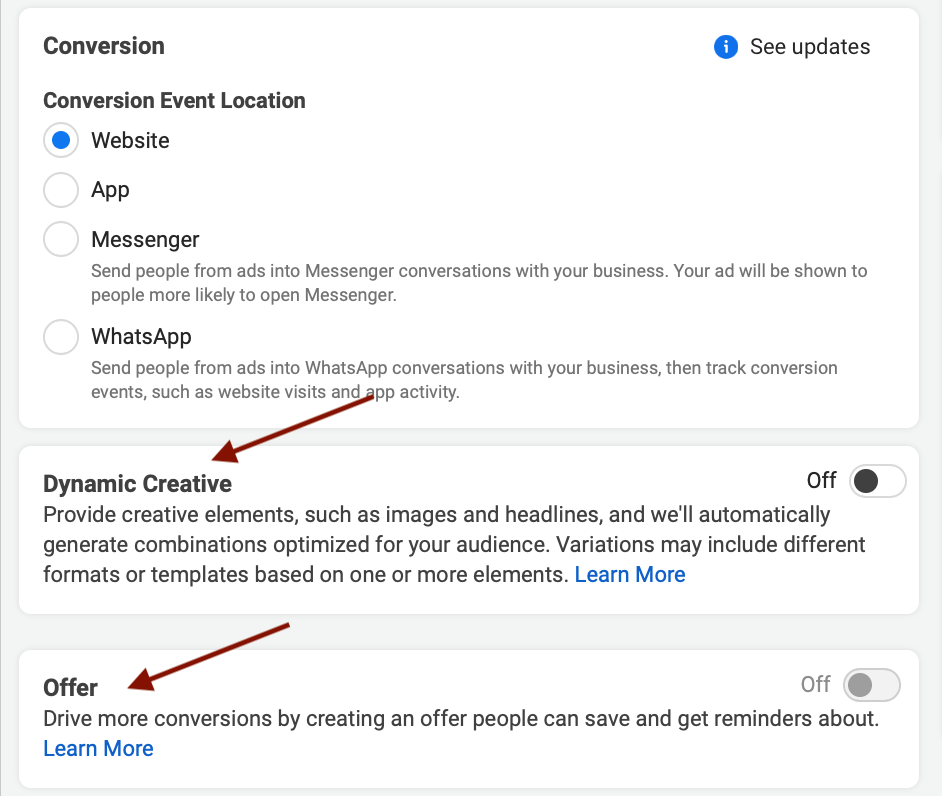
Task: Click the Dynamic Creative section heading
Action: [137, 484]
